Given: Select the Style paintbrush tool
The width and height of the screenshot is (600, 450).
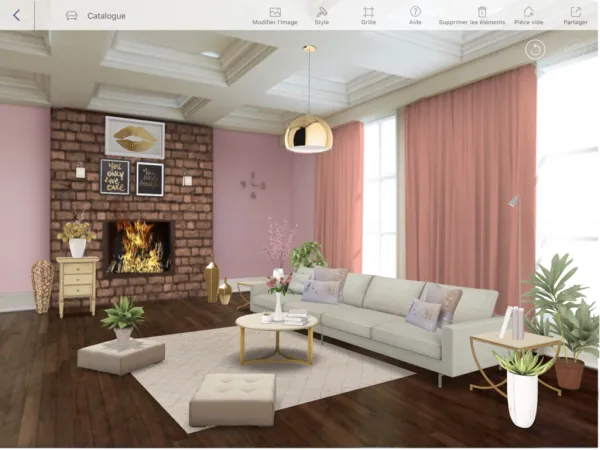Looking at the screenshot, I should pos(321,15).
